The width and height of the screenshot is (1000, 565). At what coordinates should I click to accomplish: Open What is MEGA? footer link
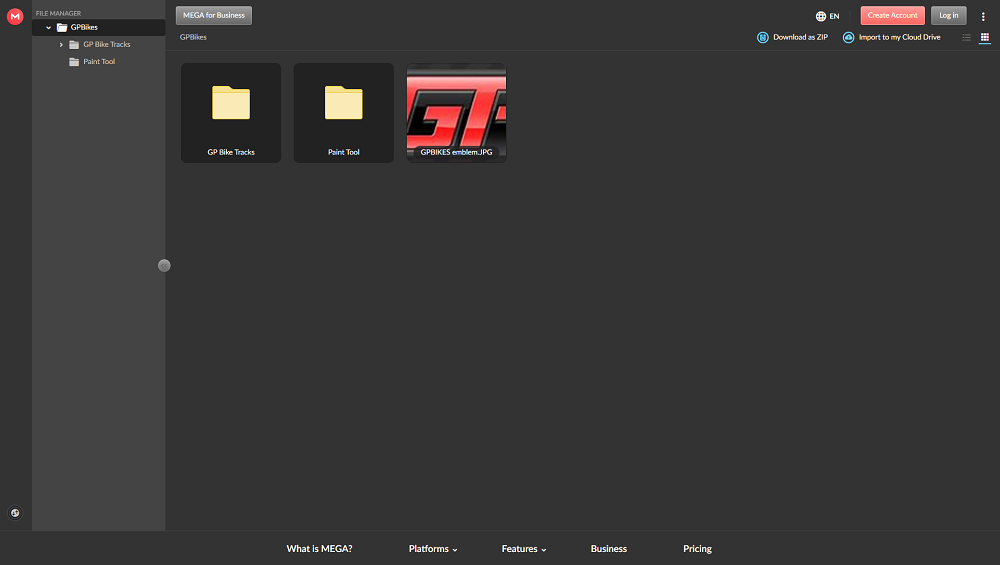(320, 548)
